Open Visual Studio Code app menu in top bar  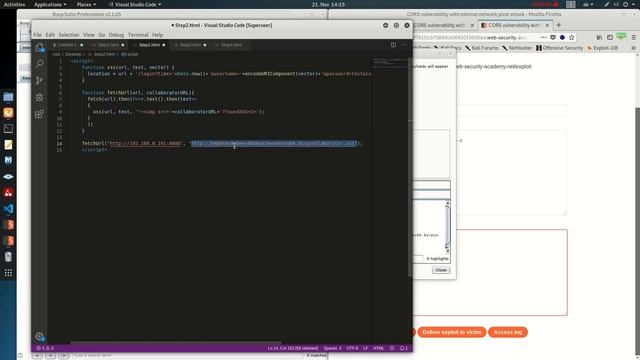click(x=135, y=4)
